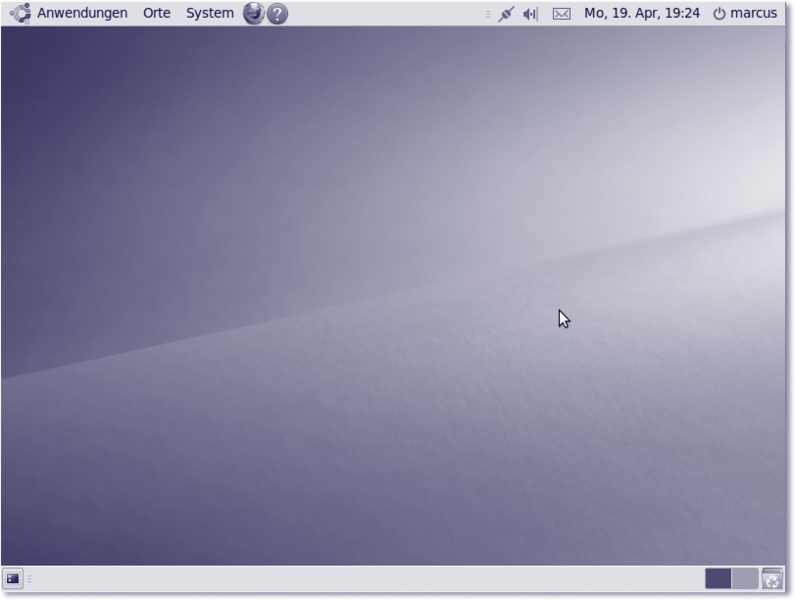Image resolution: width=795 pixels, height=600 pixels.
Task: Click the power shutdown icon
Action: pyautogui.click(x=719, y=14)
